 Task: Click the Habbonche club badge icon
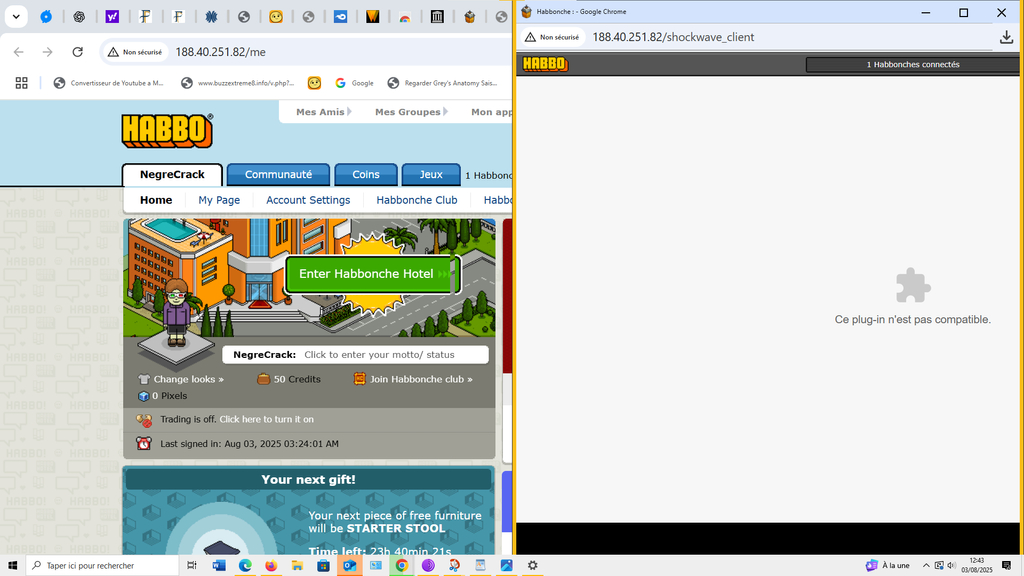[x=359, y=379]
